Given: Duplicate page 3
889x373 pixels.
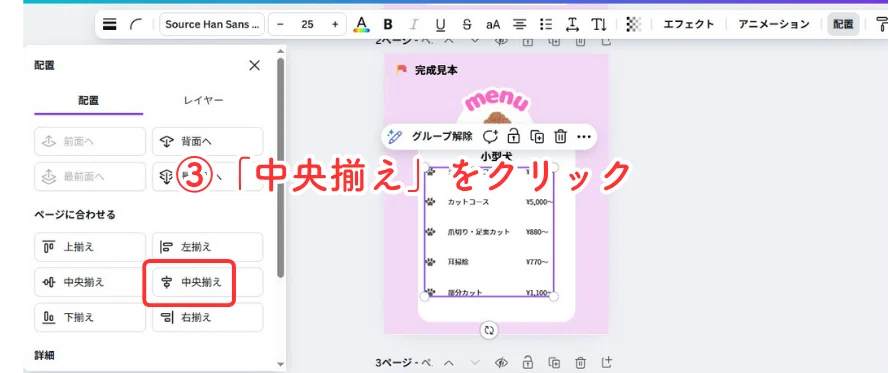Looking at the screenshot, I should click(x=554, y=362).
